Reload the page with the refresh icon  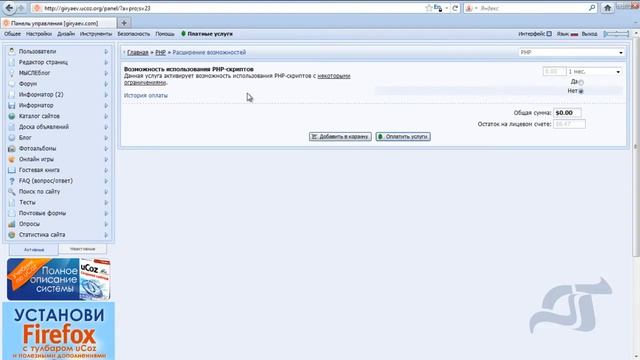pyautogui.click(x=455, y=8)
